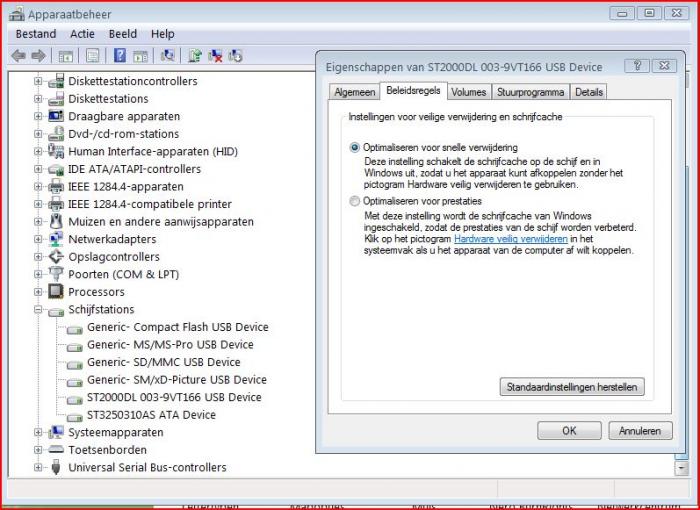Expand the Universal Serial Bus-controllers node
Image resolution: width=700 pixels, height=510 pixels.
38,467
